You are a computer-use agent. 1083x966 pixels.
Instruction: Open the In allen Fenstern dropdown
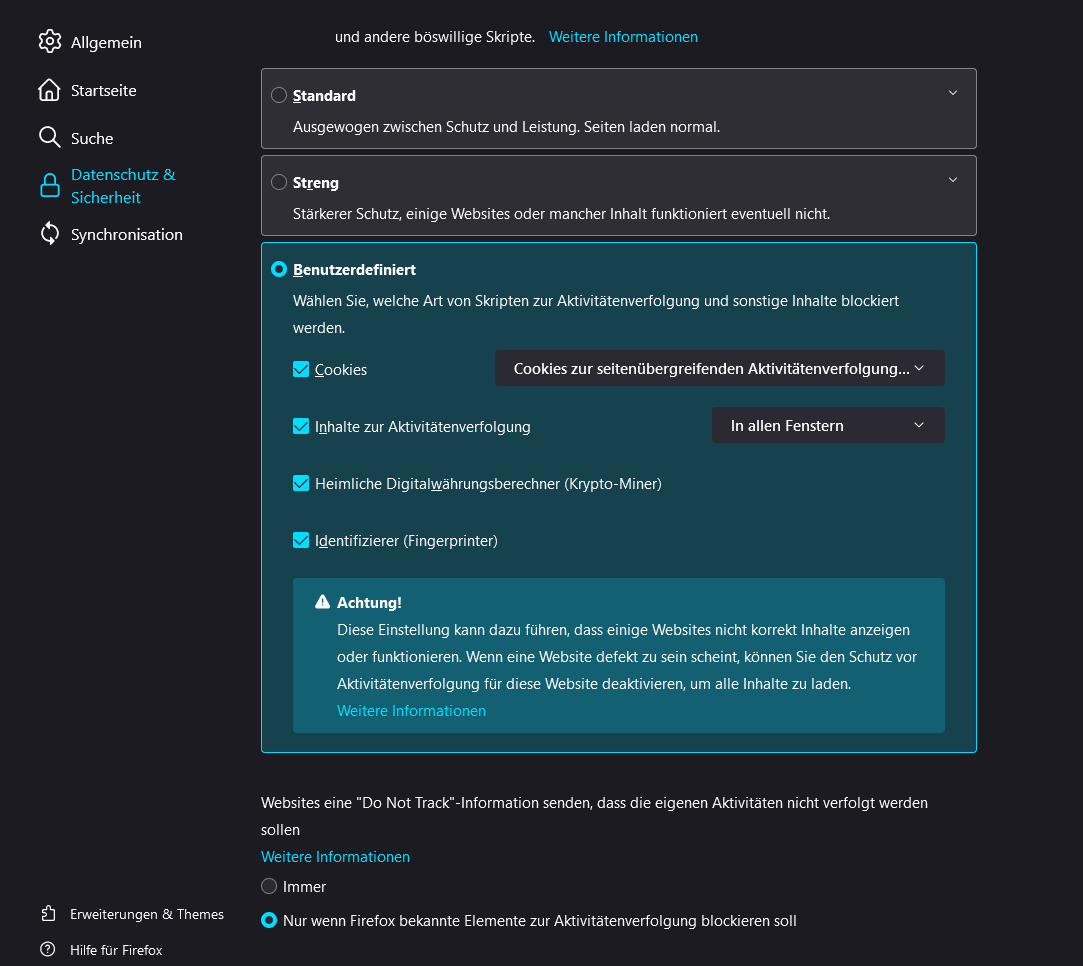point(827,425)
